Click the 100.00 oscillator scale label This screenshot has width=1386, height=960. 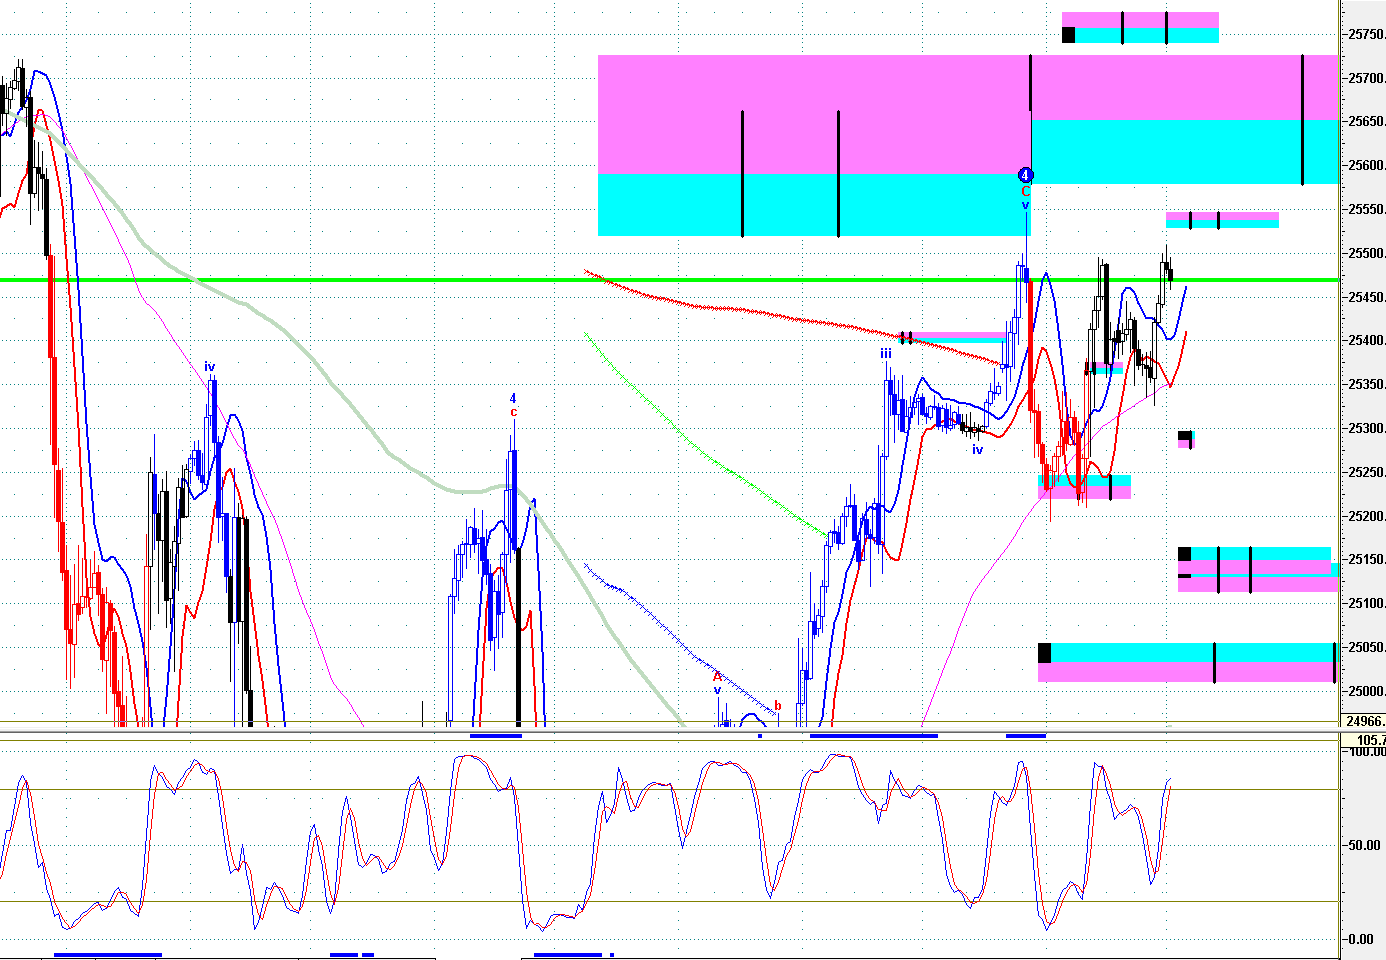click(x=1366, y=751)
